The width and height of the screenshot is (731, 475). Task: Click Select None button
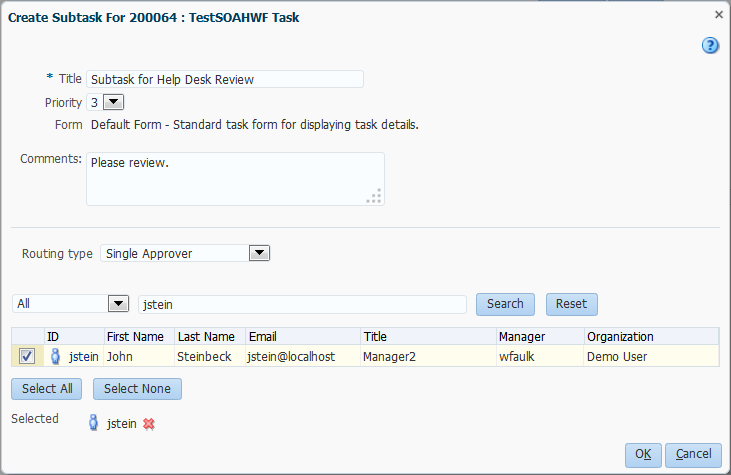click(137, 389)
